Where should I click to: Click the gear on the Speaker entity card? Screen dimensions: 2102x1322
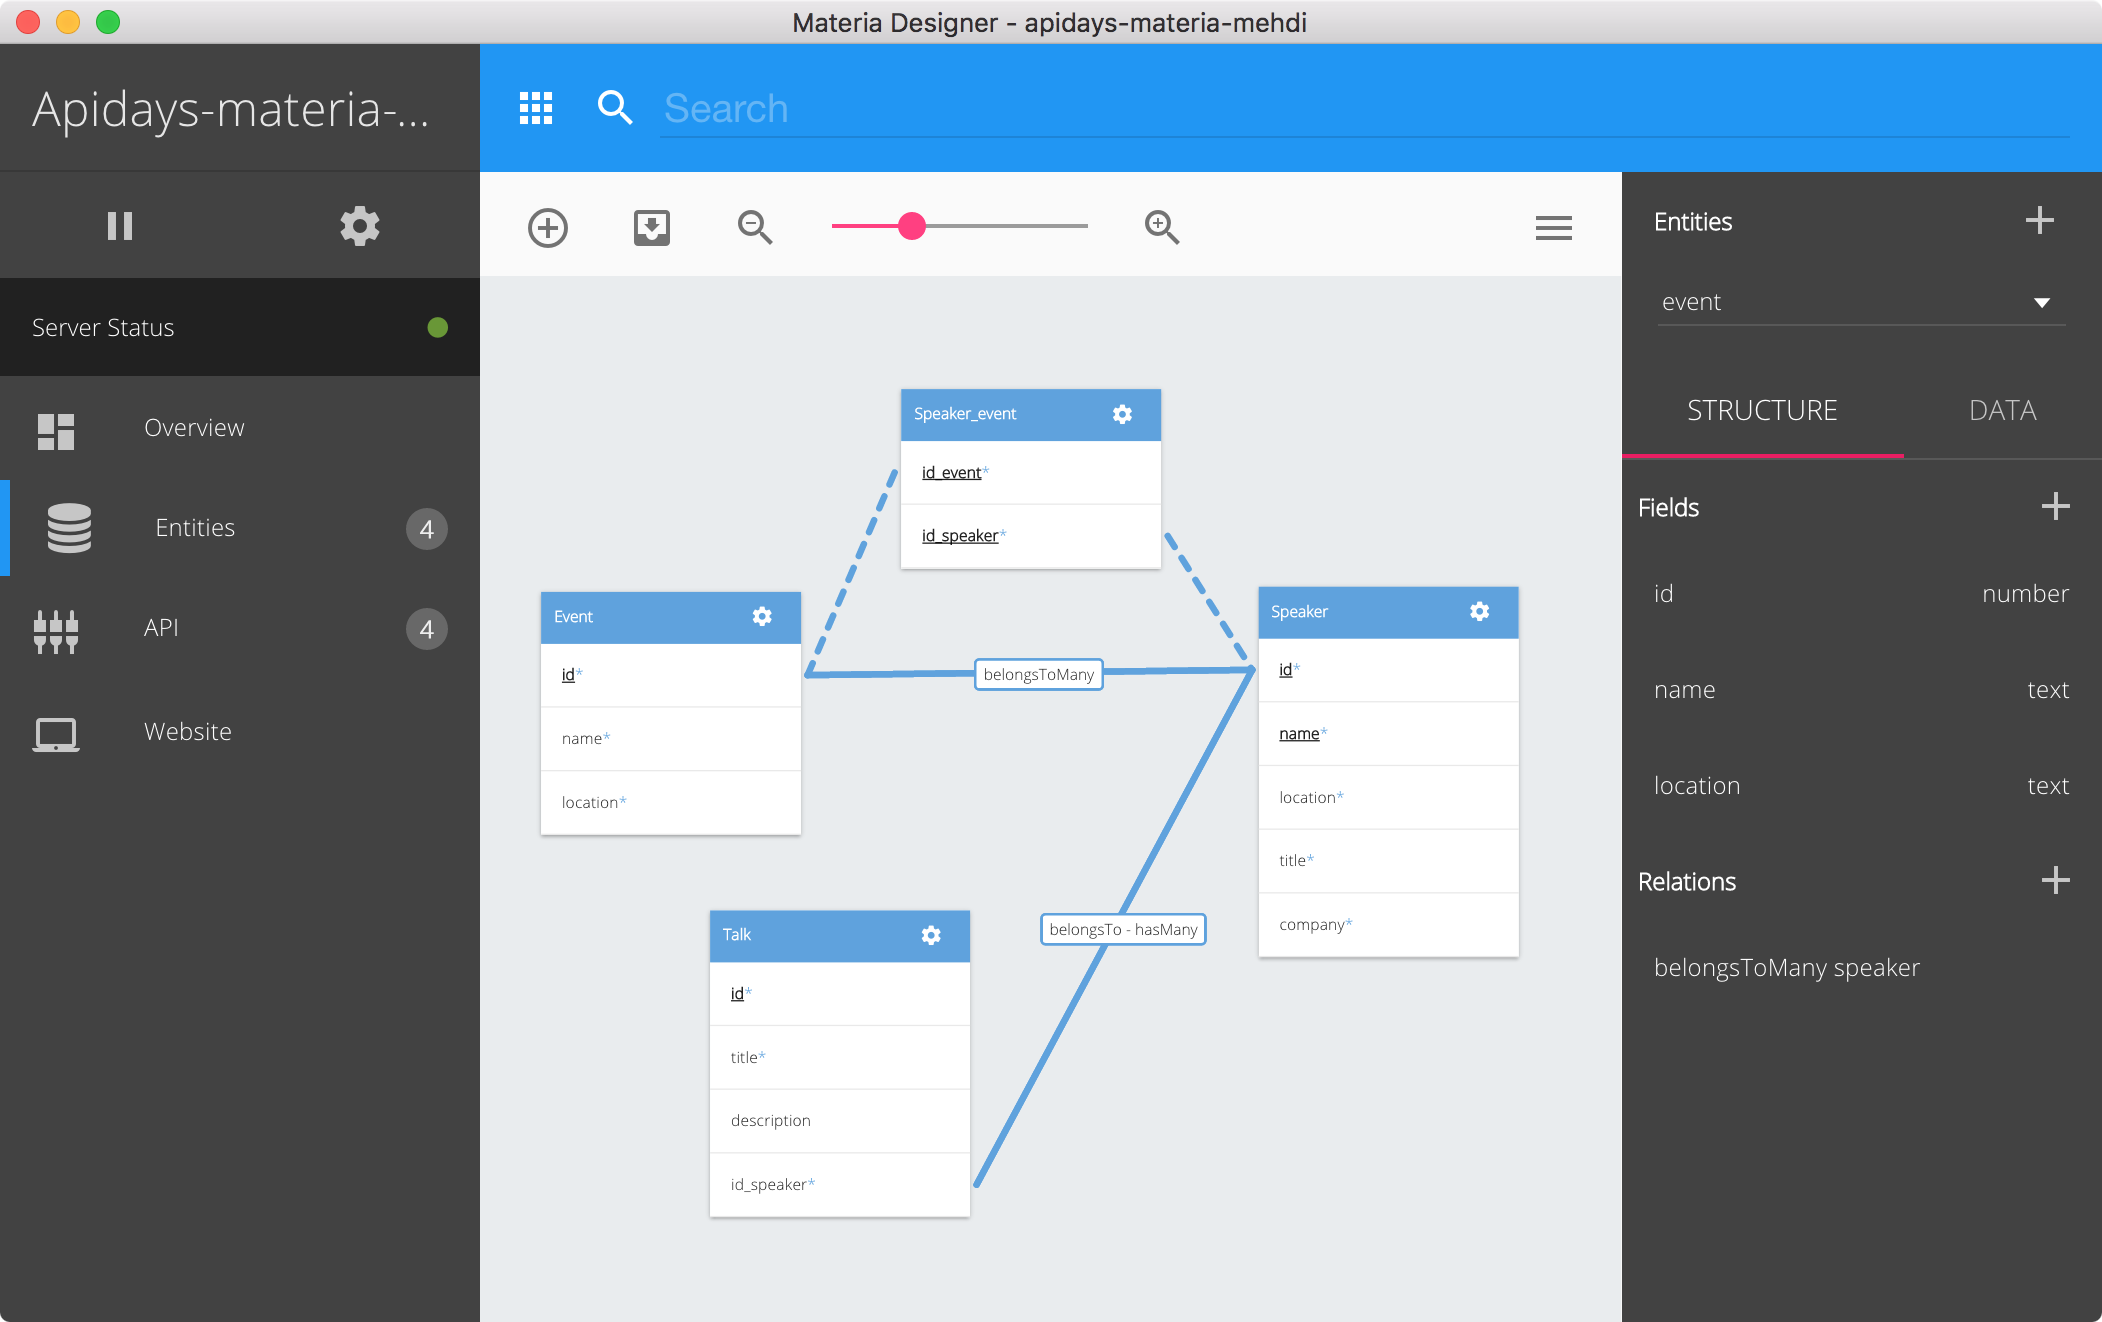click(1480, 611)
